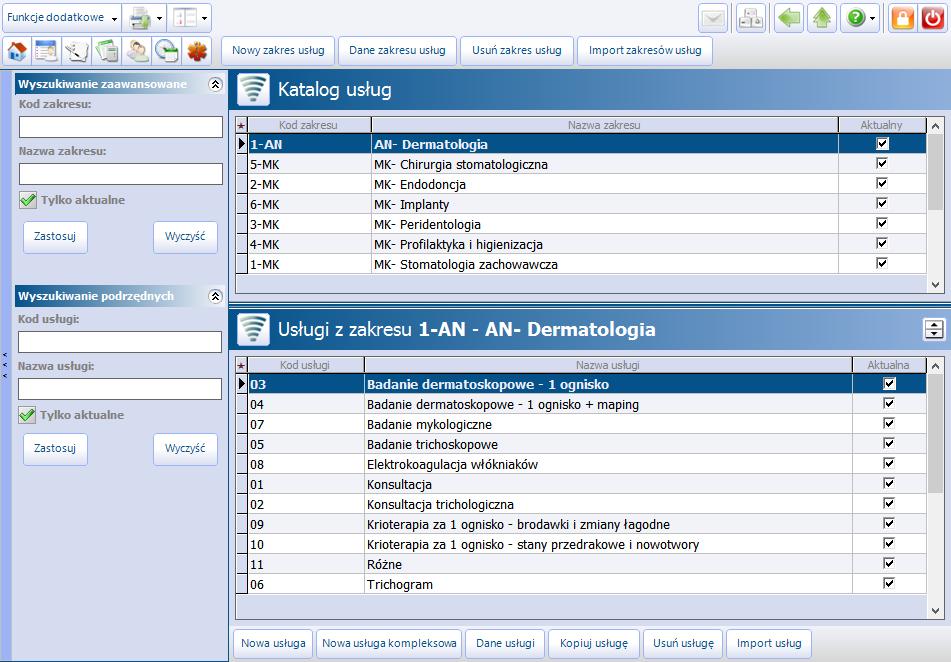
Task: Click the star column header in services grid
Action: (x=241, y=365)
